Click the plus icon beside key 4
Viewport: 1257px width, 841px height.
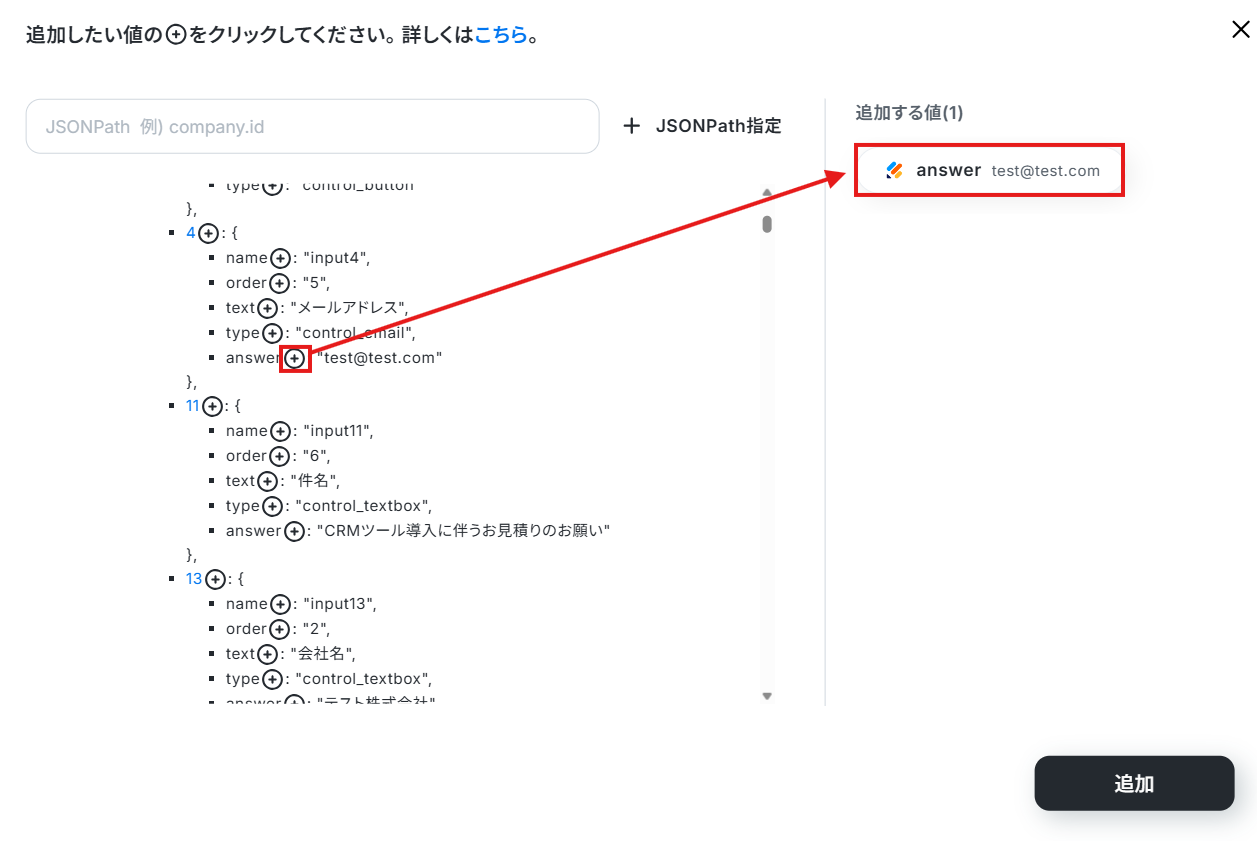point(208,233)
